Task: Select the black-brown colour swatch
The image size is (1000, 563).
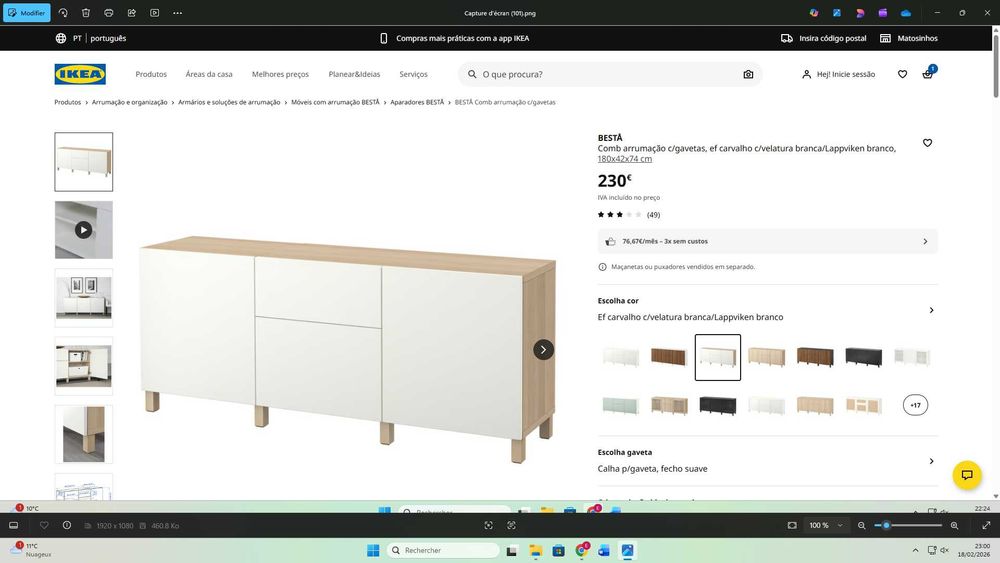Action: [864, 357]
